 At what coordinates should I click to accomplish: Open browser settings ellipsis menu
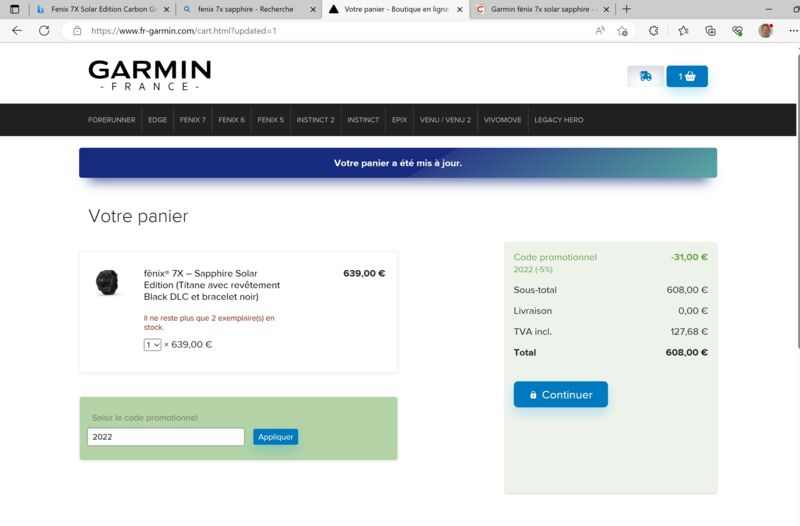(x=793, y=31)
